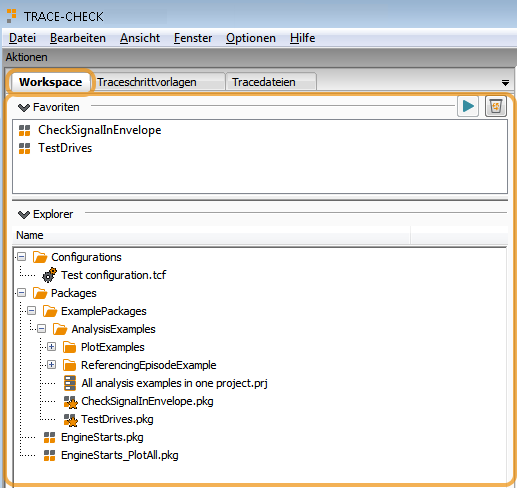Select CheckSignalInEnvelope.pkg in Explorer
This screenshot has width=517, height=488.
click(147, 401)
